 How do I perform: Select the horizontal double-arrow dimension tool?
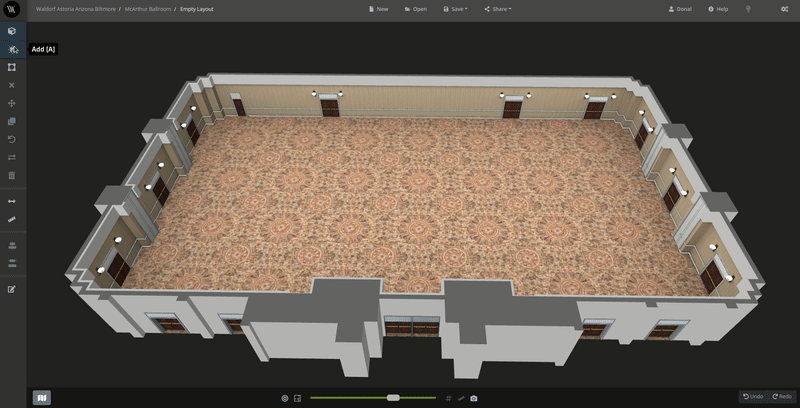pyautogui.click(x=12, y=201)
